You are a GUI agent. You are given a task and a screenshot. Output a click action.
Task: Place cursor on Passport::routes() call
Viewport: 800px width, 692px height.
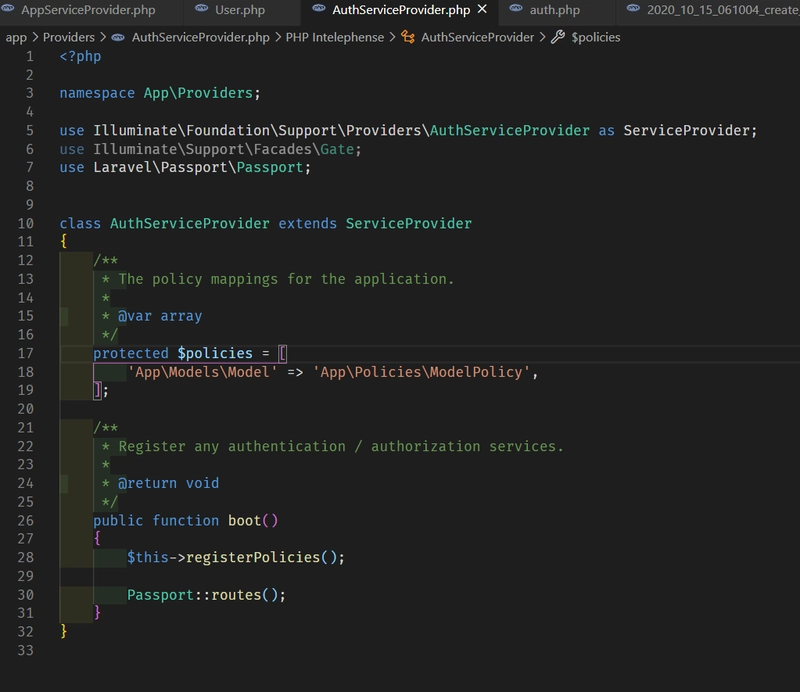(206, 595)
